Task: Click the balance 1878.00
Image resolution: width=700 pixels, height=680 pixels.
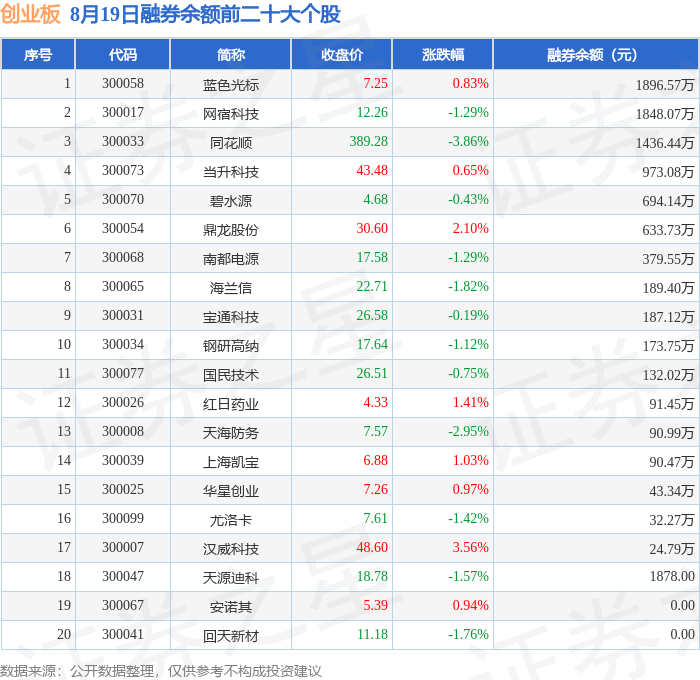Action: coord(672,577)
